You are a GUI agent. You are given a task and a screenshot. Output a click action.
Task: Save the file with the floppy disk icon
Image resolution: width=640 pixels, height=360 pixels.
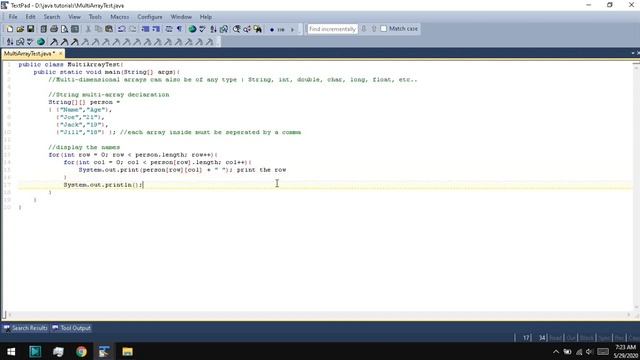pyautogui.click(x=31, y=29)
